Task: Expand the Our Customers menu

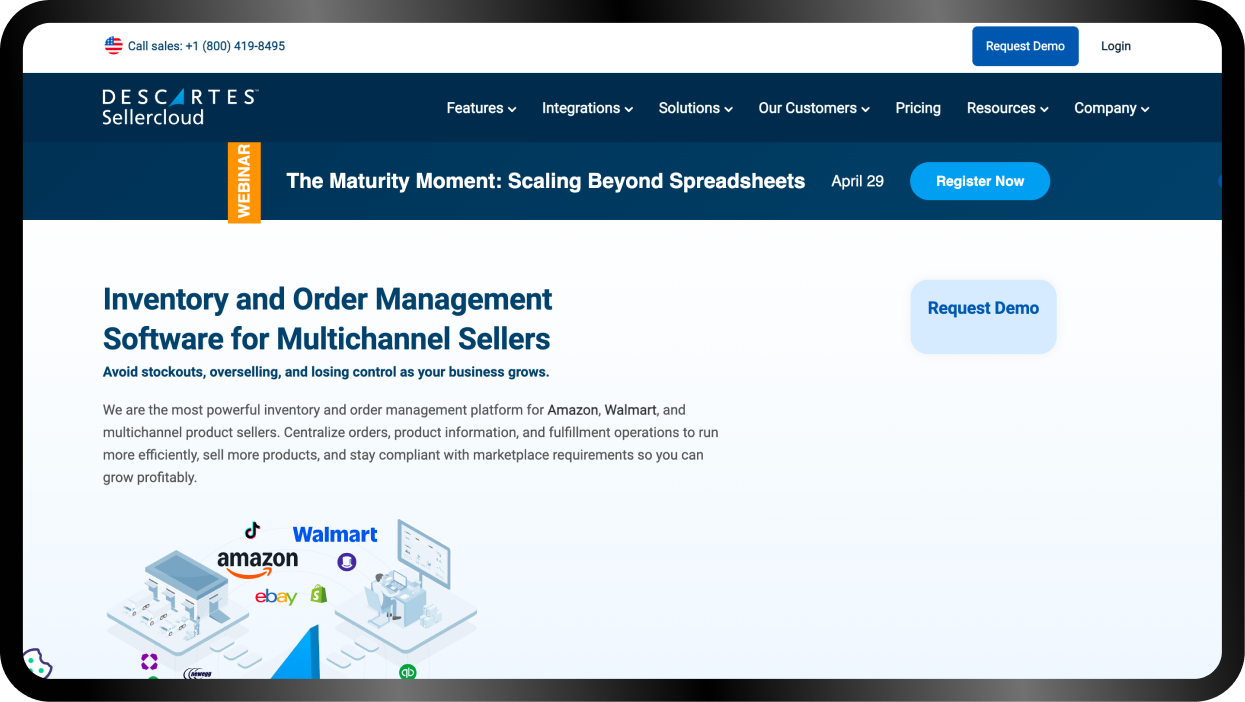Action: click(x=814, y=108)
